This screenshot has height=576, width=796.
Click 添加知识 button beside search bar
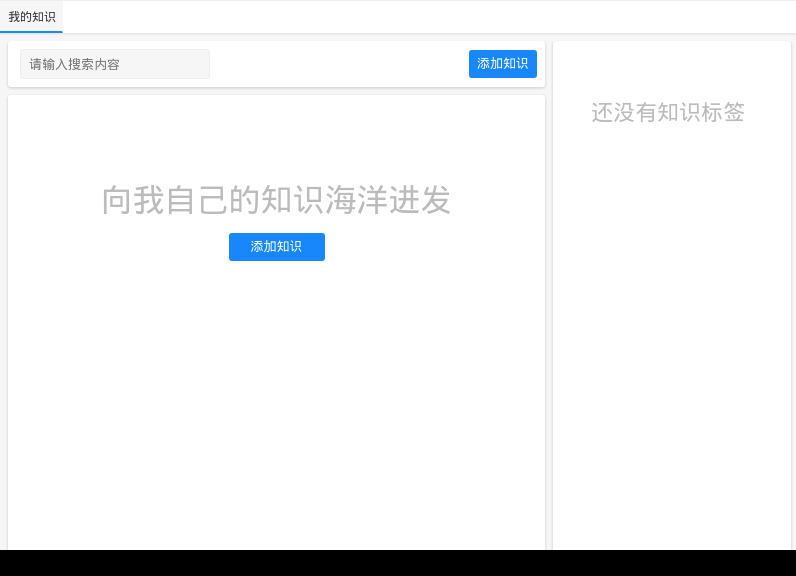[503, 64]
